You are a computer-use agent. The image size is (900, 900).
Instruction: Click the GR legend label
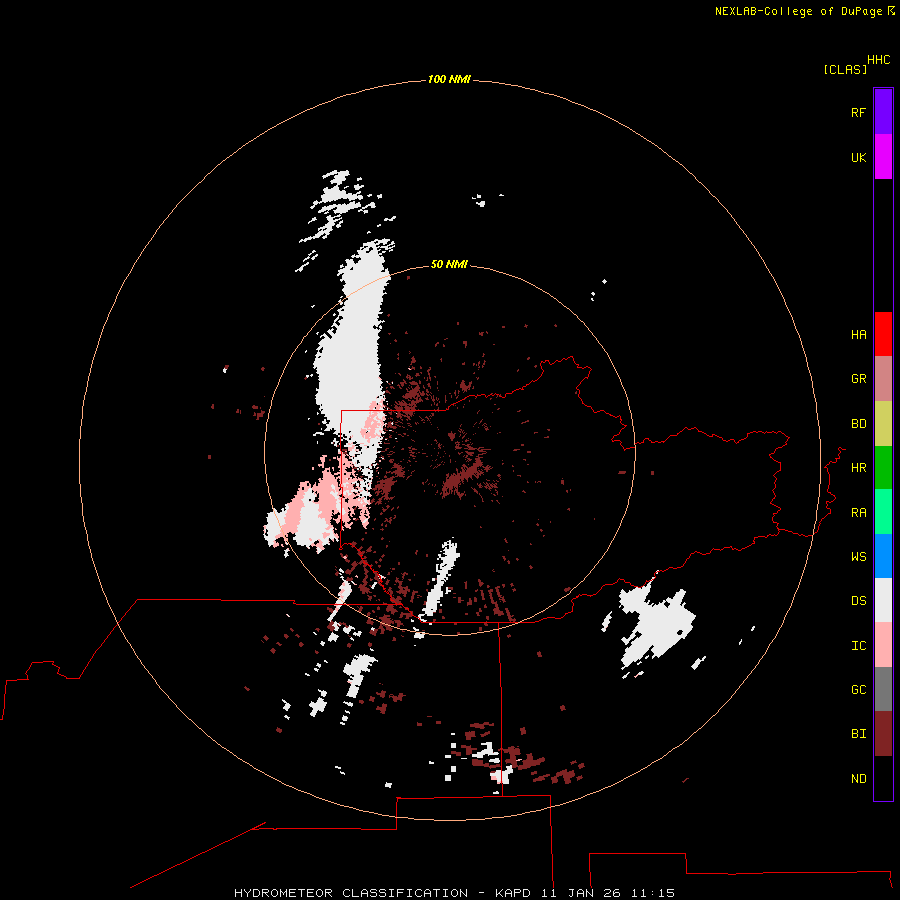pyautogui.click(x=858, y=379)
